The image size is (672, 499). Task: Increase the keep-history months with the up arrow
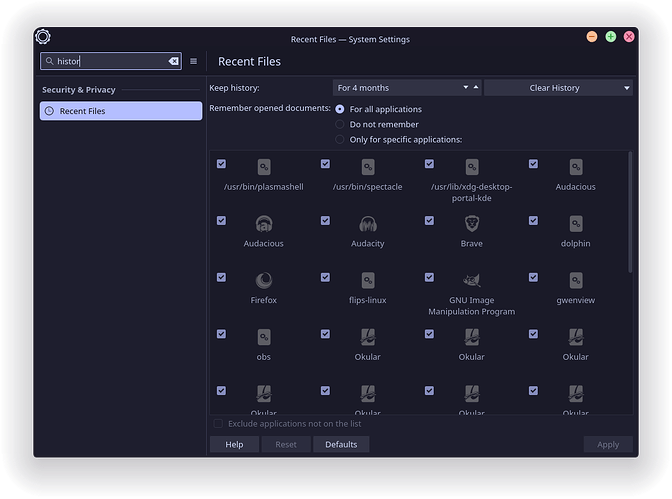point(476,87)
